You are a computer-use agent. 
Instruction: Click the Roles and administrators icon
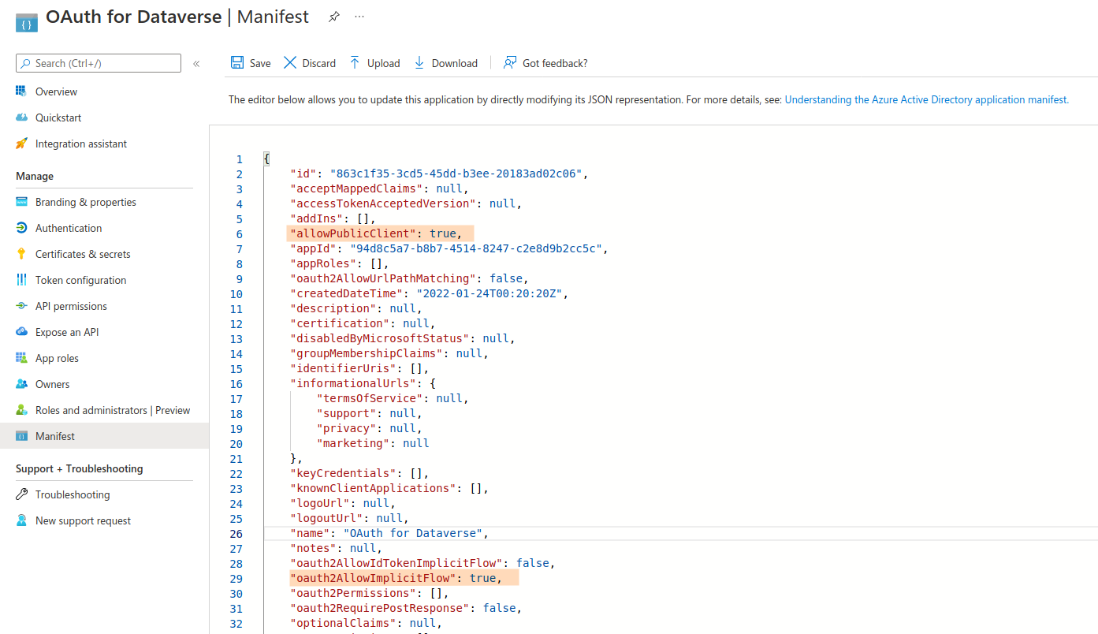pos(22,410)
